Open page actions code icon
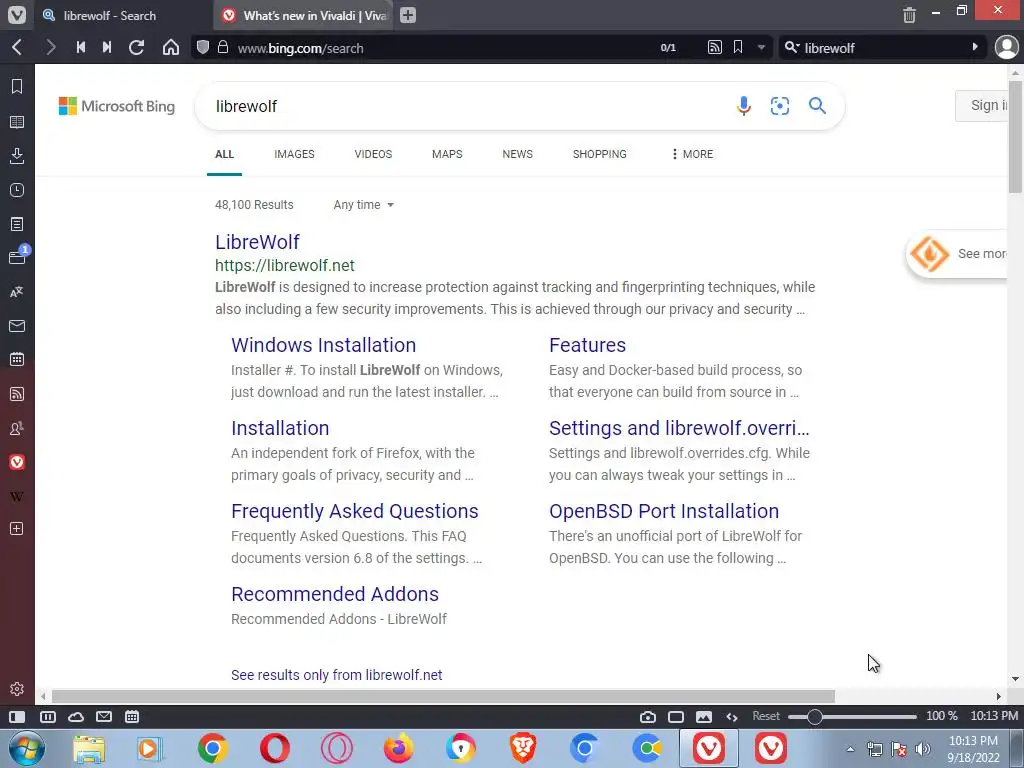 (x=732, y=716)
